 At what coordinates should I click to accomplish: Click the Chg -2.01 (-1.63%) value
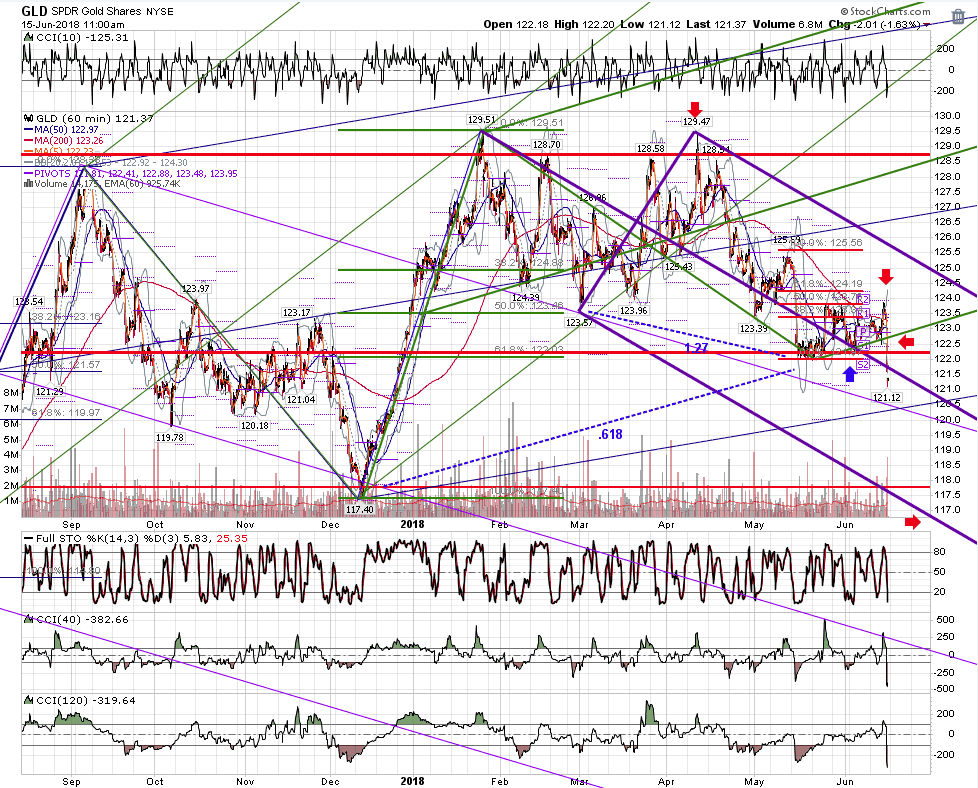pos(874,24)
